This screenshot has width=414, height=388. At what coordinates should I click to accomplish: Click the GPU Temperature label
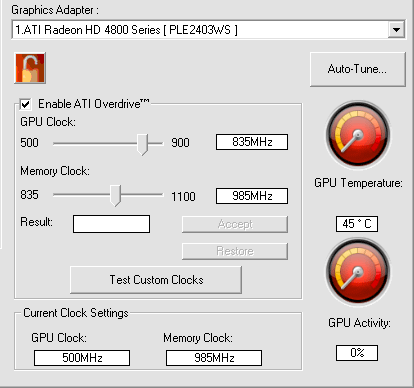[x=358, y=183]
